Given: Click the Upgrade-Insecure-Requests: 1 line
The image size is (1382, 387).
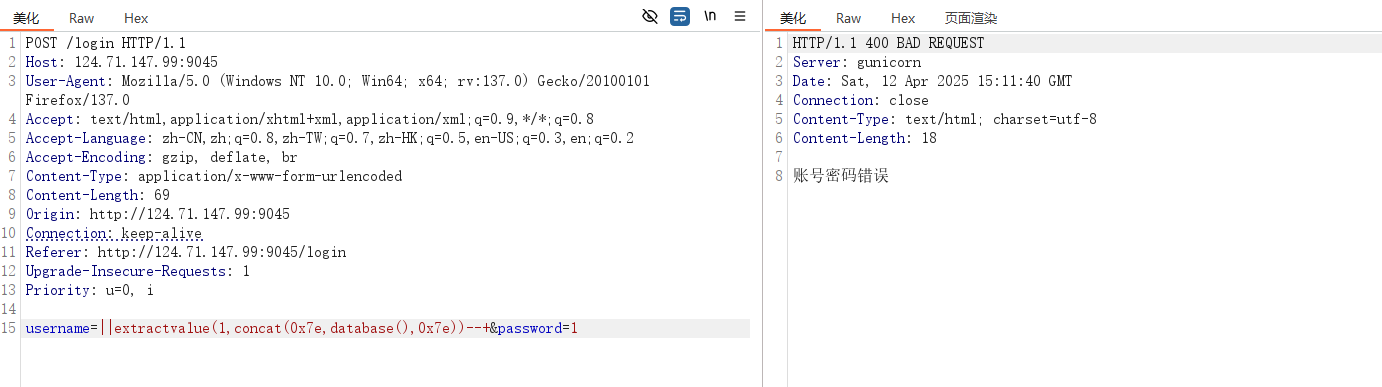Looking at the screenshot, I should pyautogui.click(x=137, y=271).
